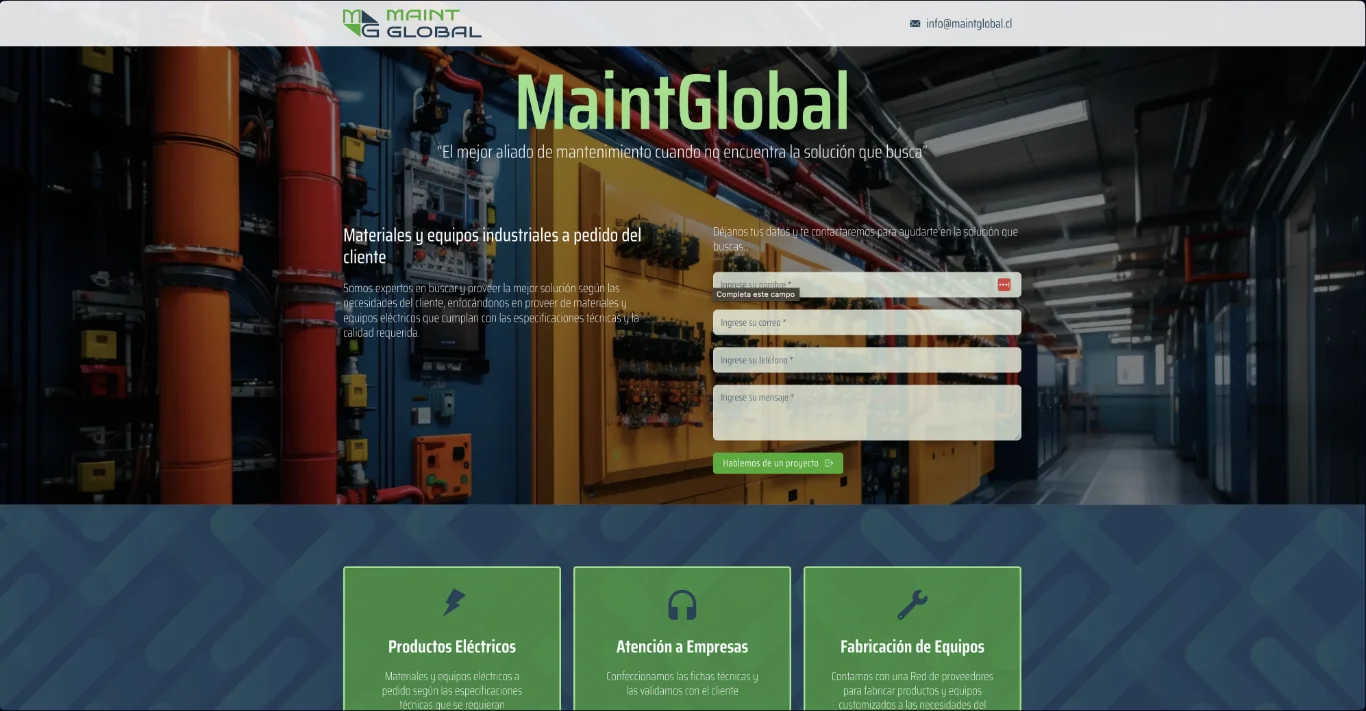1366x711 pixels.
Task: Submit with Hablemos de un proyecto button
Action: click(x=778, y=463)
